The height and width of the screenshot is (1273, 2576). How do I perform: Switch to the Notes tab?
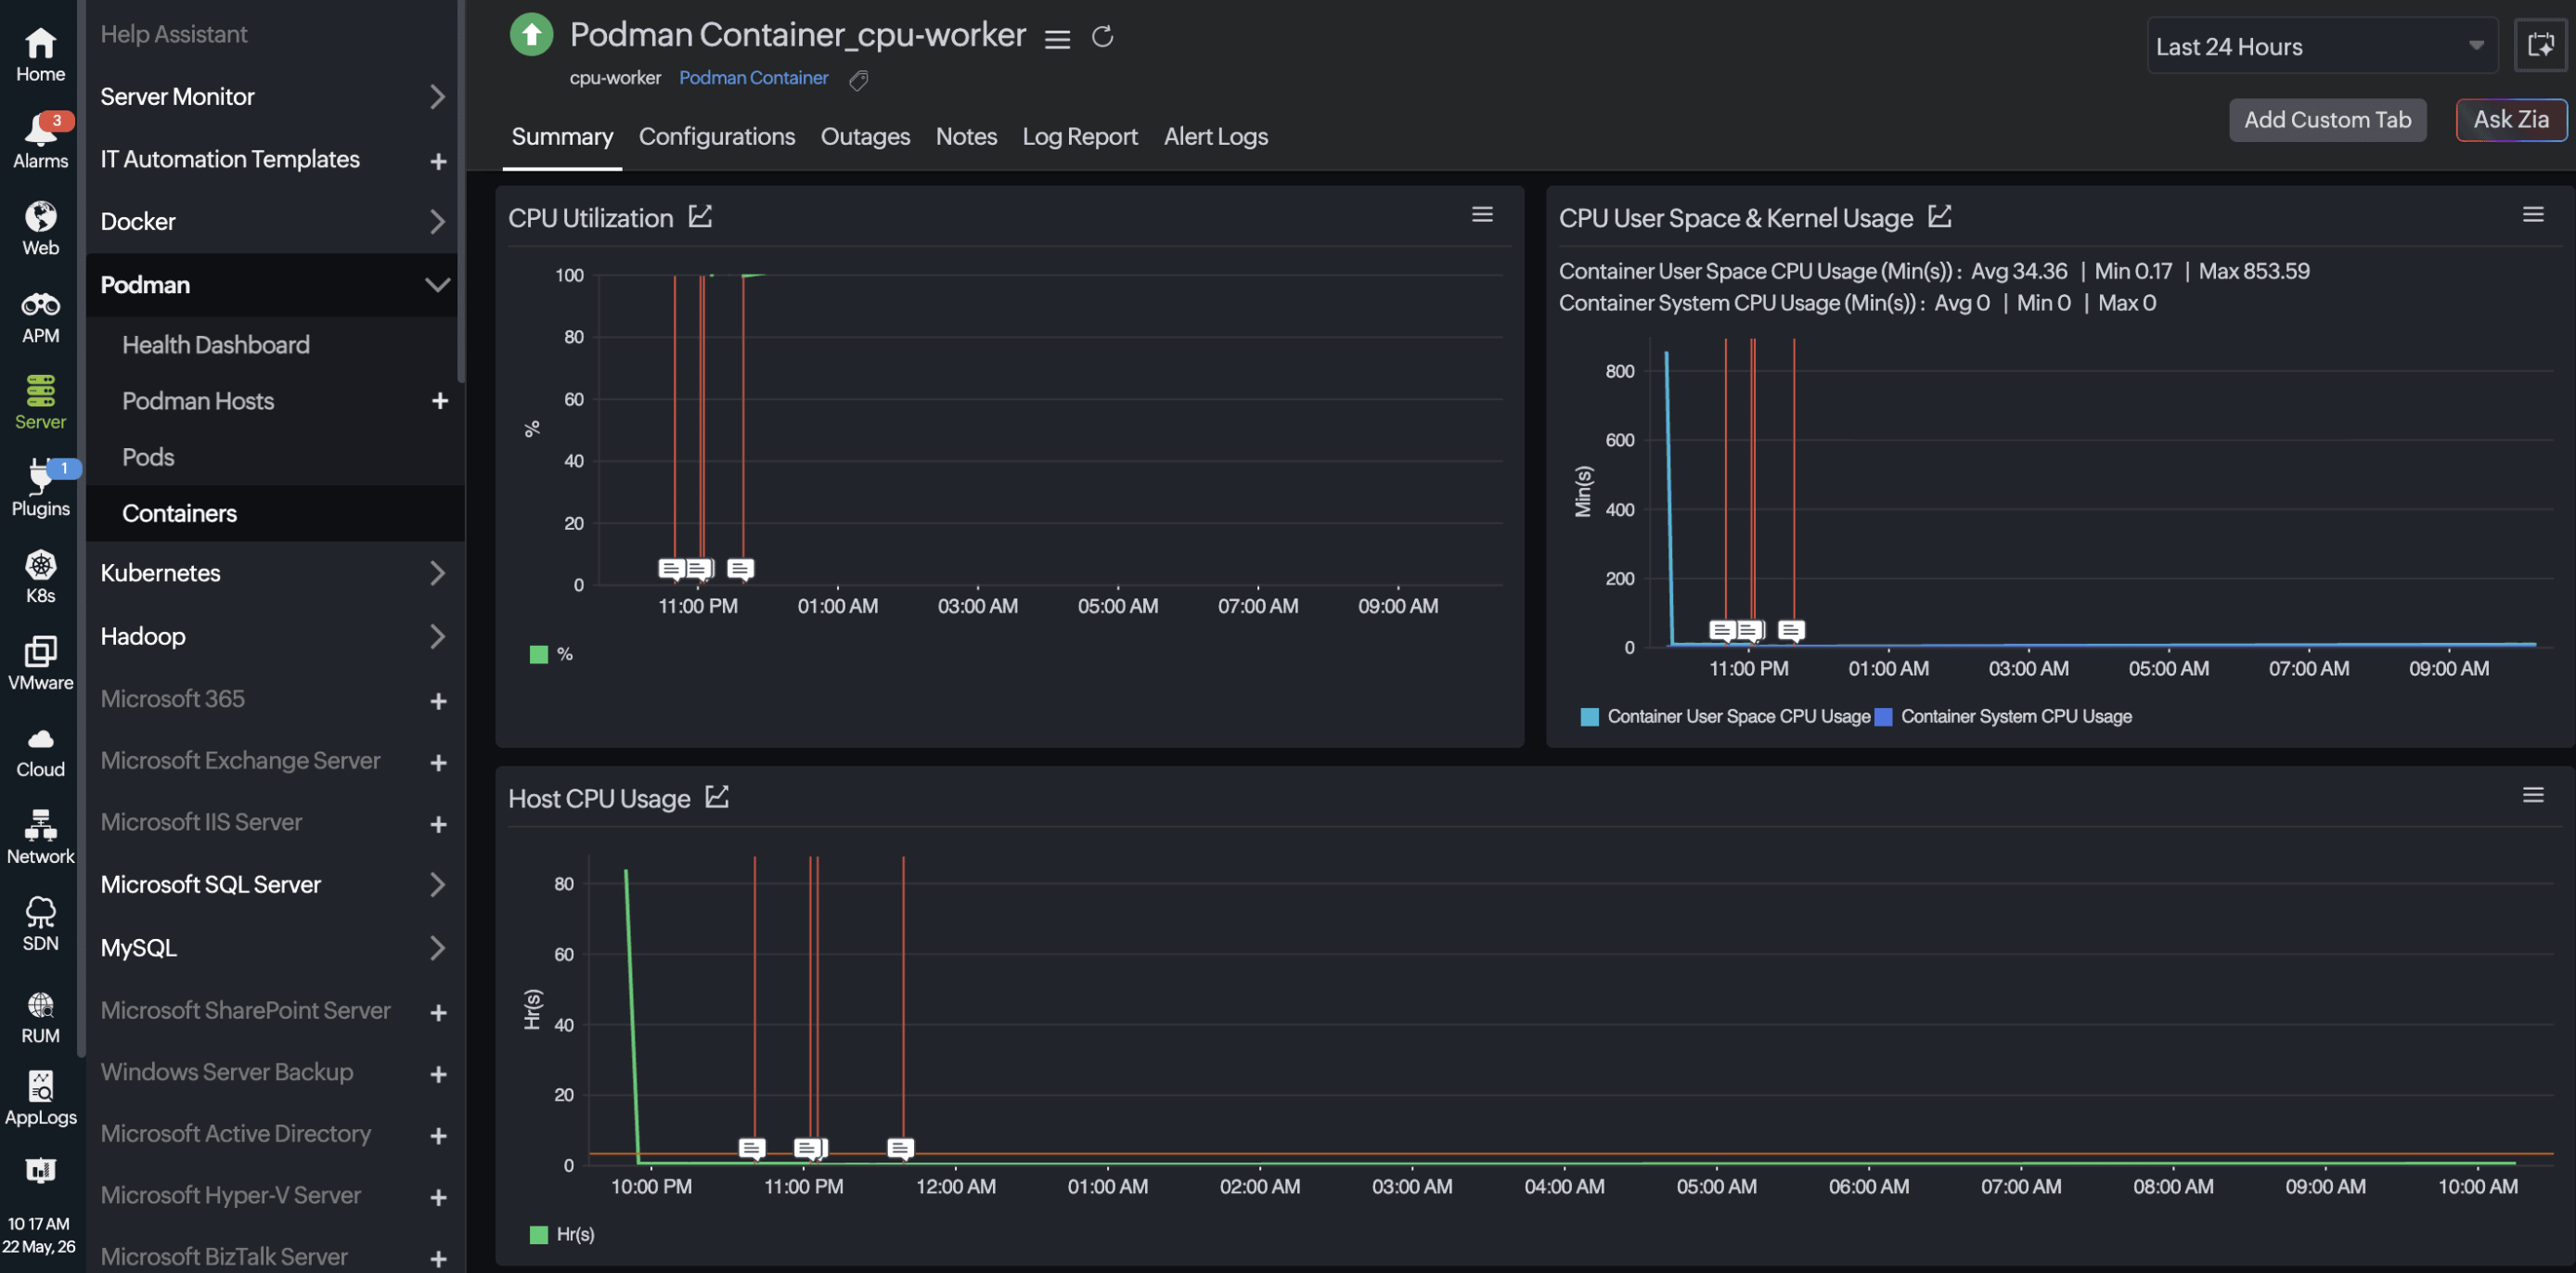(966, 137)
